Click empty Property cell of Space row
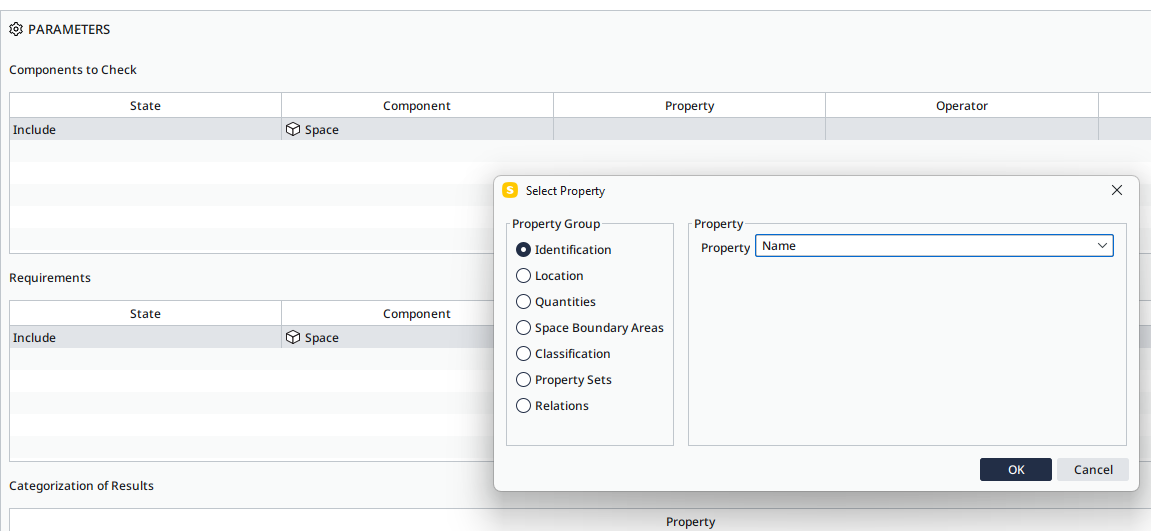This screenshot has height=531, width=1151. (689, 129)
